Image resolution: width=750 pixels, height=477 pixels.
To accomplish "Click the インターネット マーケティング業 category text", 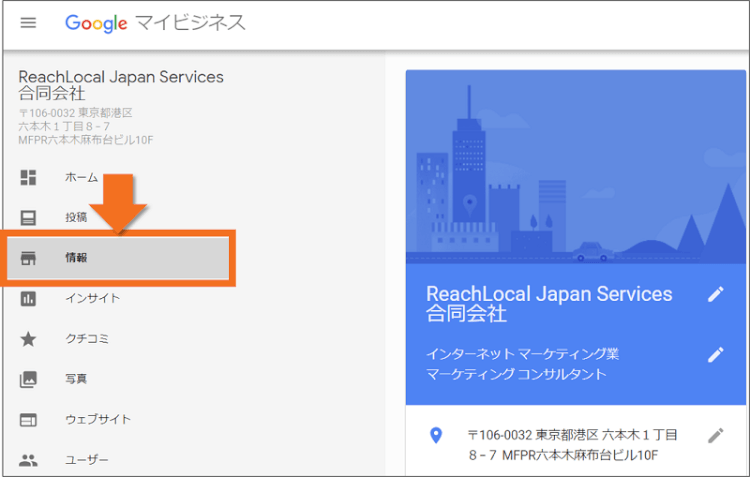I will coord(522,354).
